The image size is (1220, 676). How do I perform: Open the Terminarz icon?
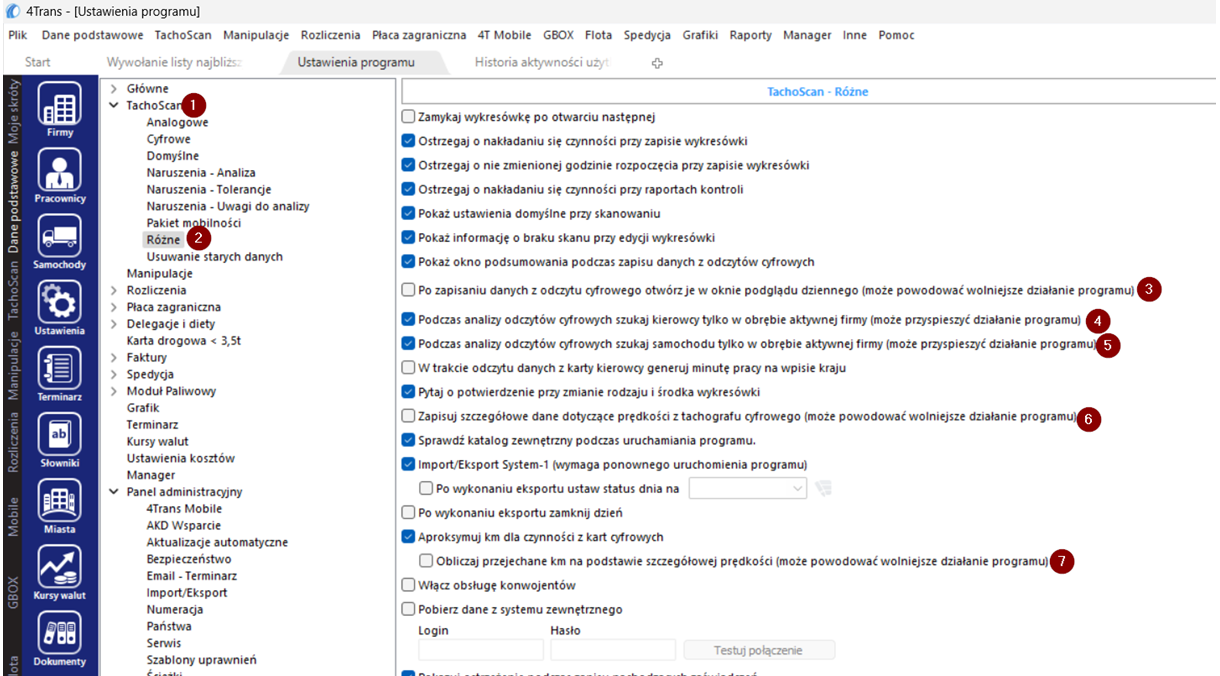point(59,371)
